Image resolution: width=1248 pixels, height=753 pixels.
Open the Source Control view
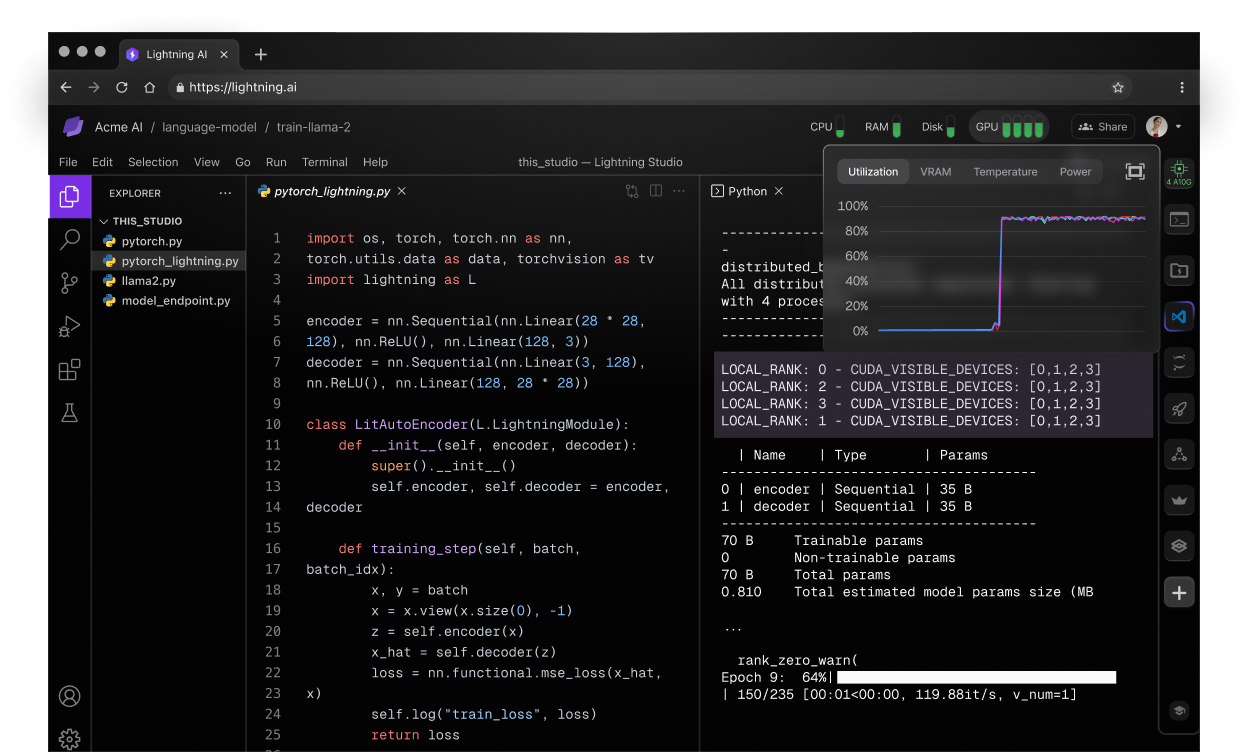click(69, 283)
